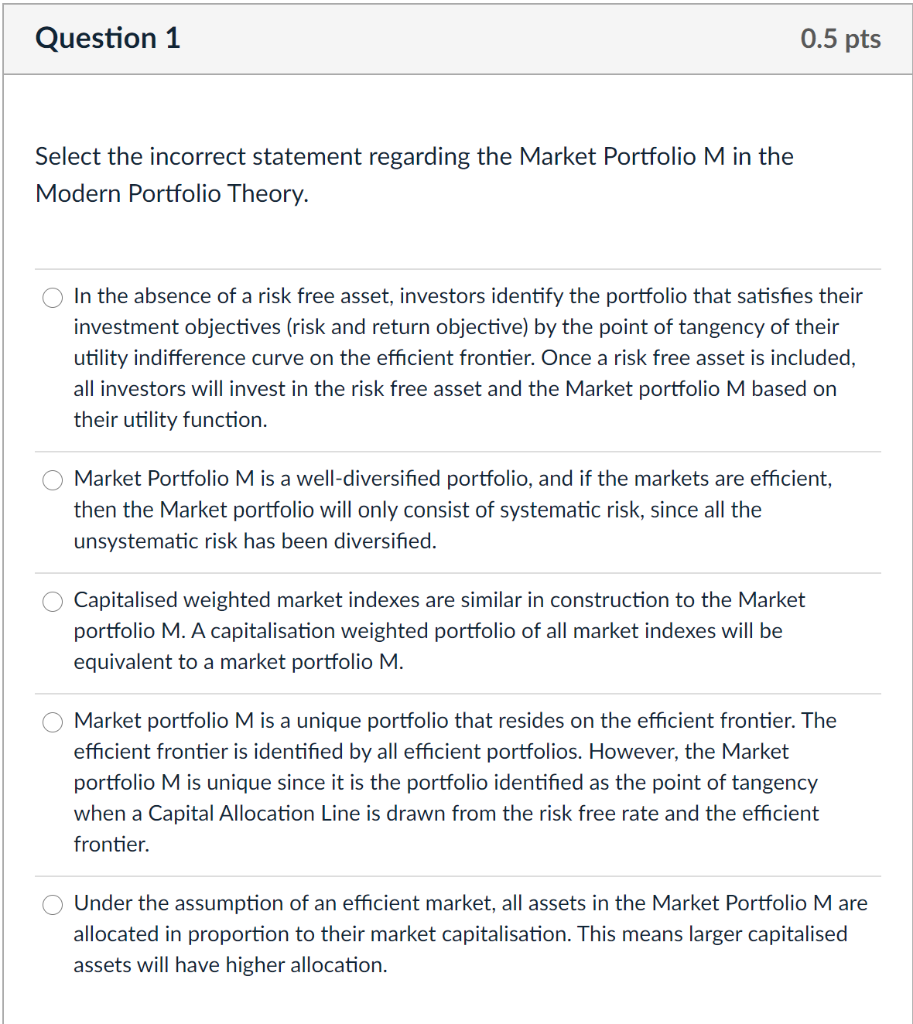Screen dimensions: 913x1024
Task: Select the radio button for the risk free asset statement
Action: (x=52, y=297)
